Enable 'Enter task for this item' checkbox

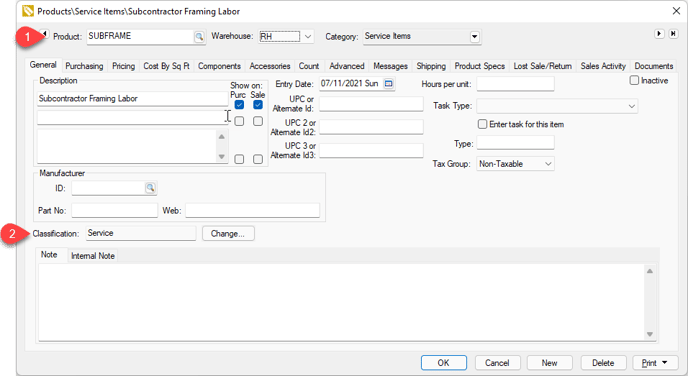[x=482, y=124]
